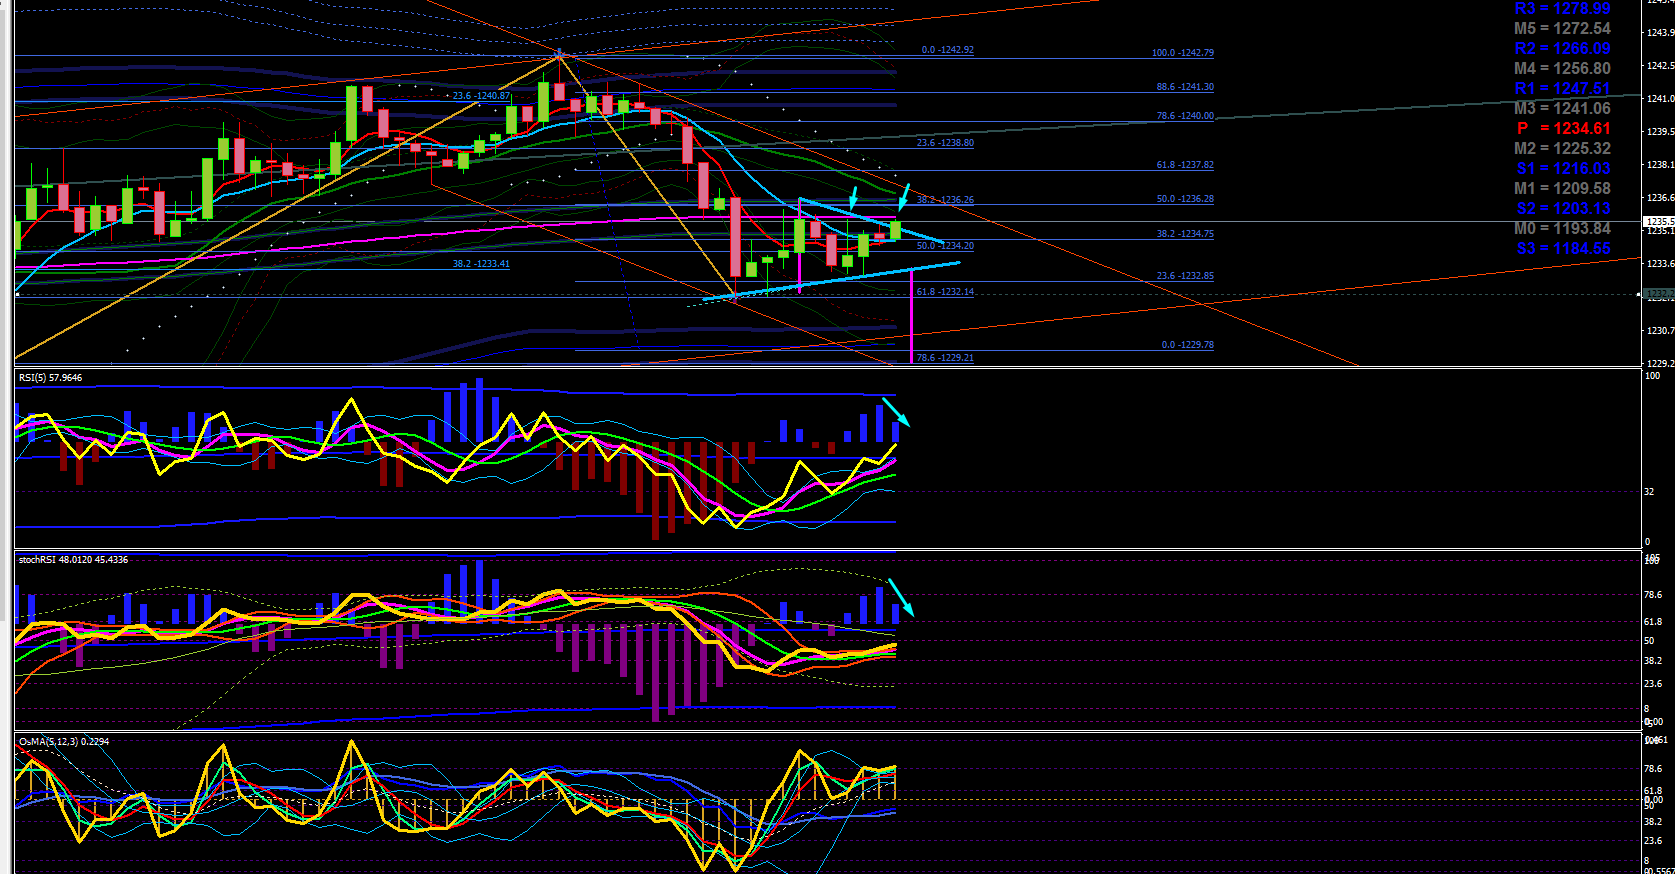Click the R3 = 1278.99 pivot label
This screenshot has width=1675, height=874.
pos(1562,8)
